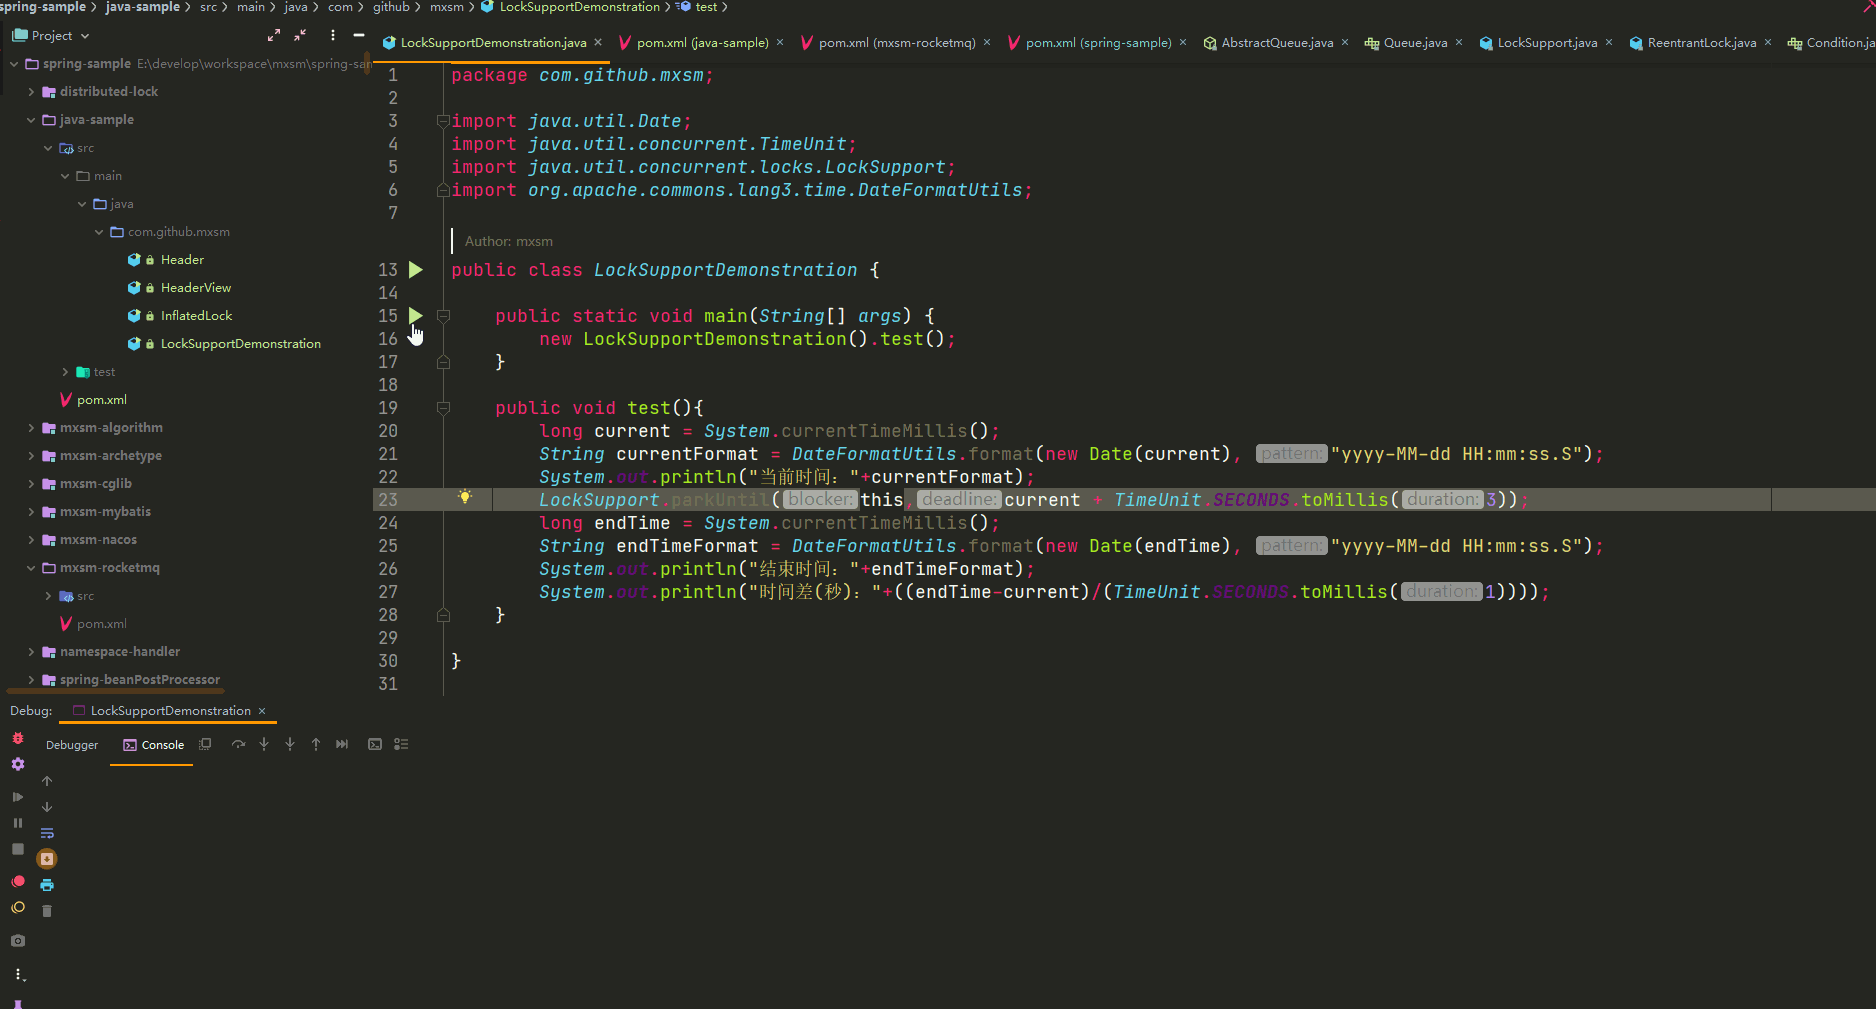Open Evaluate Expression from the debug toolbar
Viewport: 1876px width, 1009px height.
coord(375,744)
